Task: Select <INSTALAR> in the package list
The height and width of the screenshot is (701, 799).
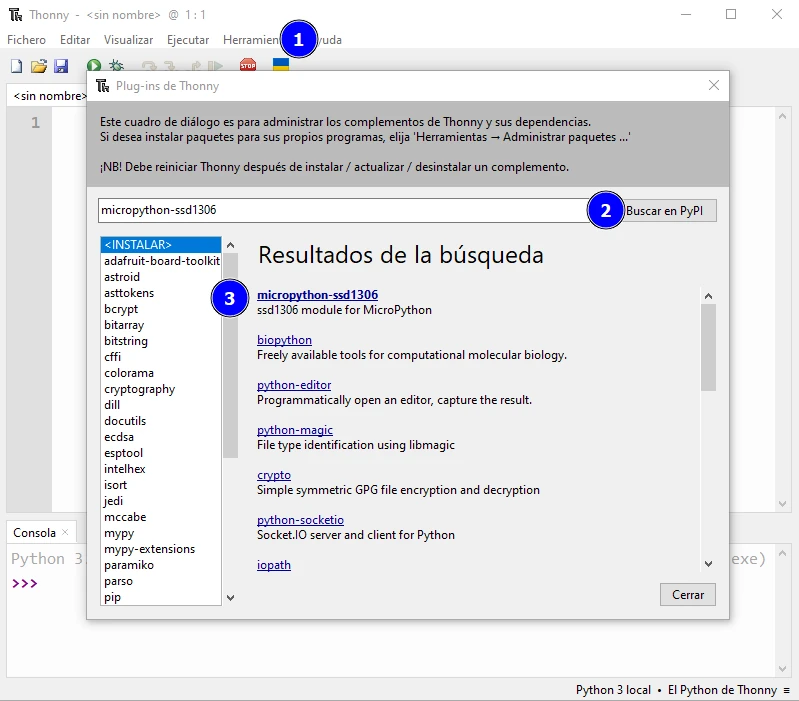Action: (x=161, y=245)
